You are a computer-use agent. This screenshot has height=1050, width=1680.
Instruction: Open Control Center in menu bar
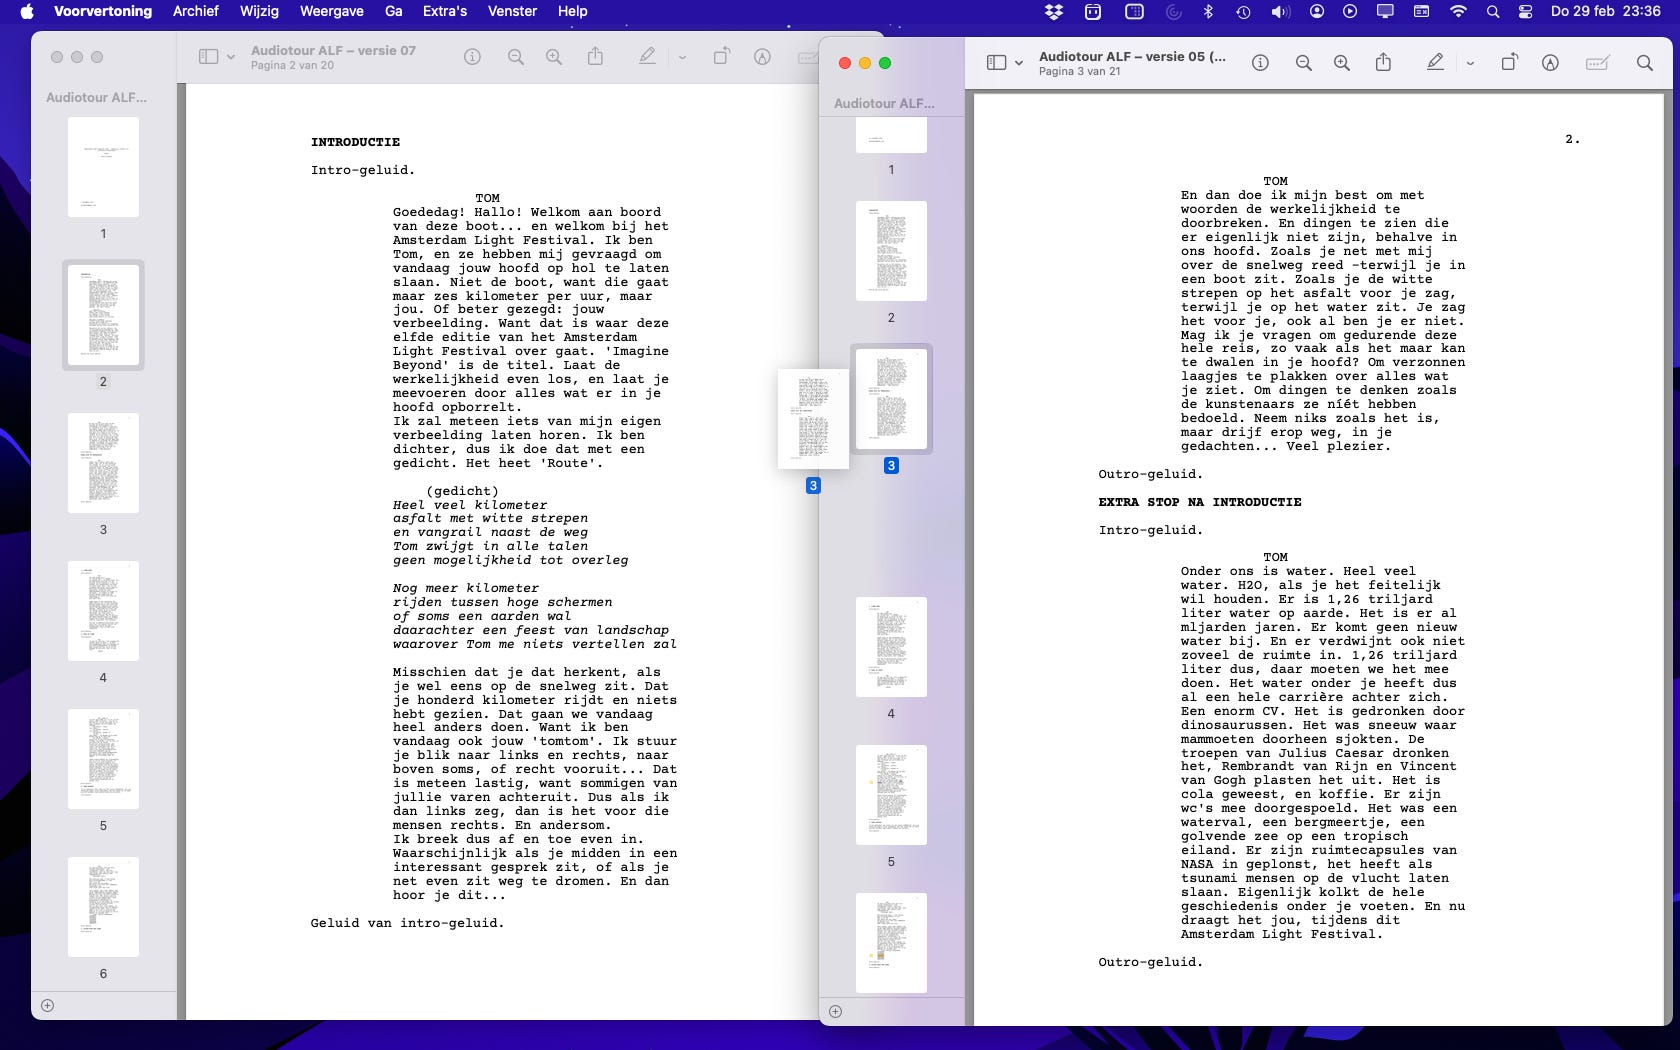pos(1526,11)
